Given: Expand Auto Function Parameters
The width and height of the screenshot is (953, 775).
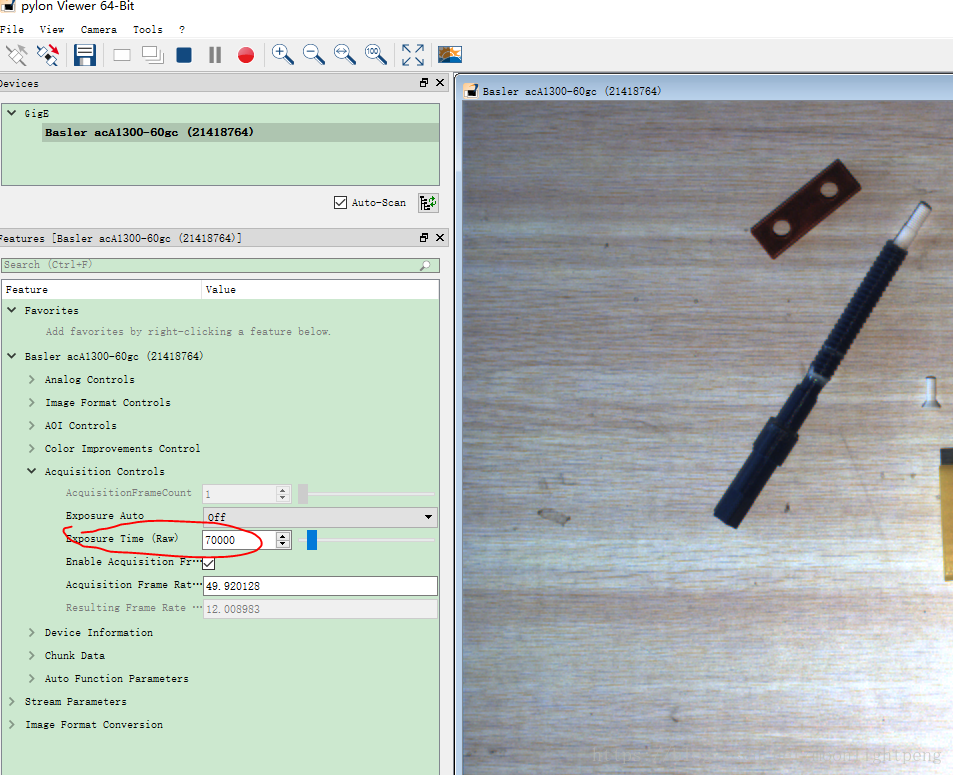Looking at the screenshot, I should (x=32, y=678).
